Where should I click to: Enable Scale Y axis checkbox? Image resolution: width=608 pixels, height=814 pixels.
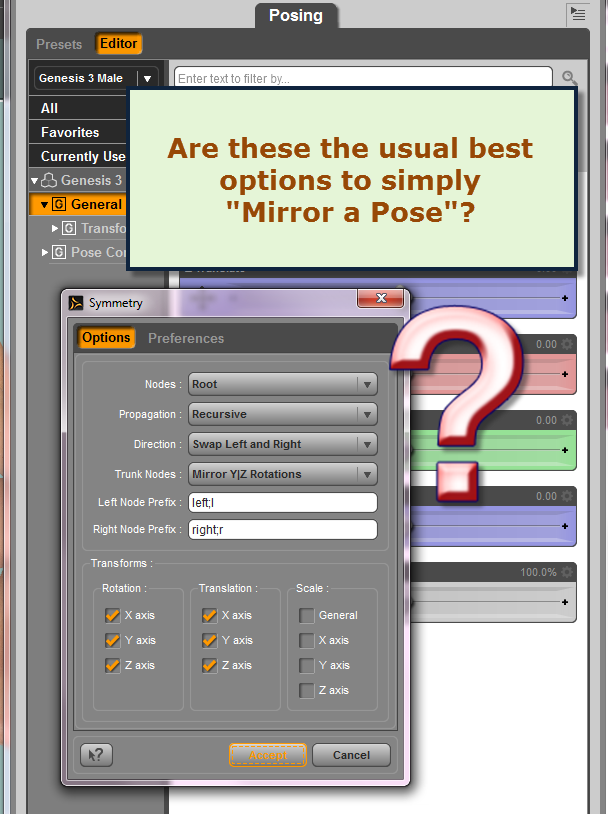[x=306, y=665]
